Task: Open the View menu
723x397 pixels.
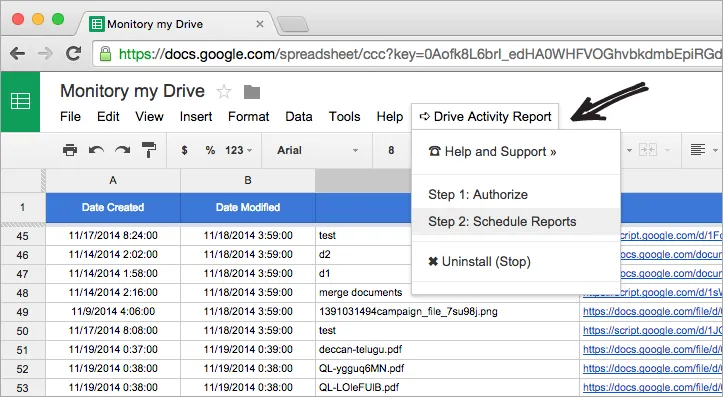Action: tap(149, 117)
